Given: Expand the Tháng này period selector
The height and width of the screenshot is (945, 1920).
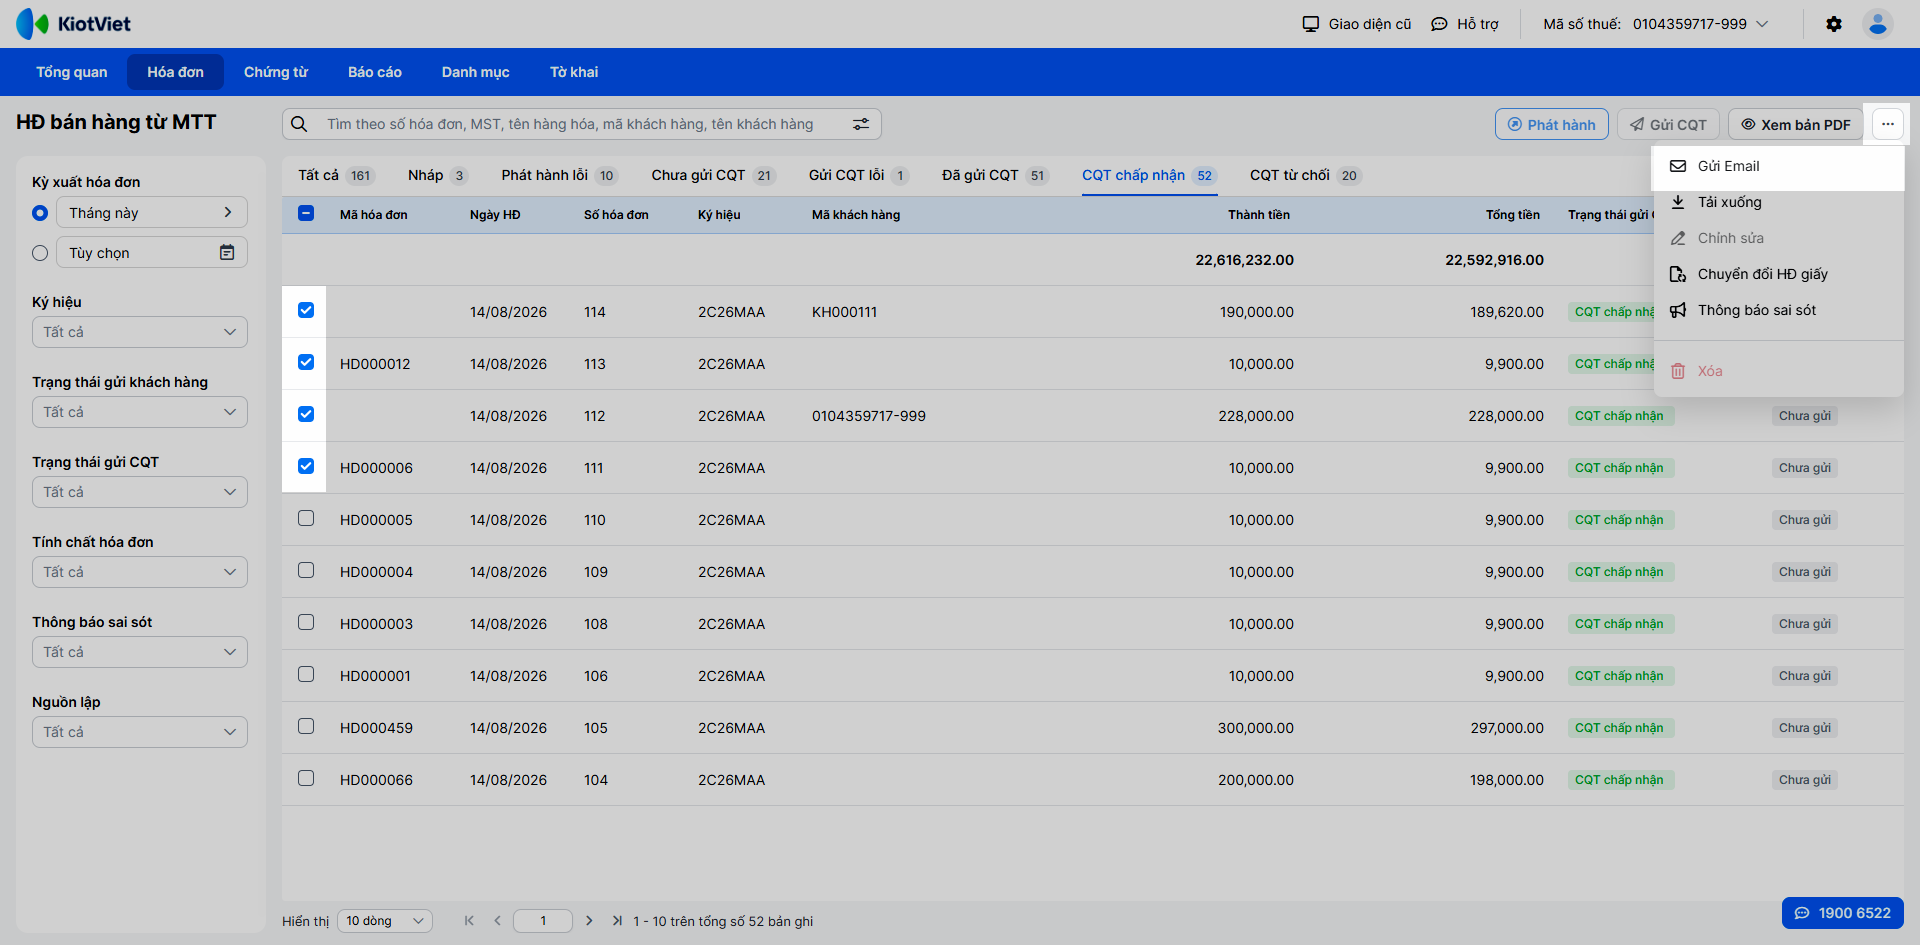Looking at the screenshot, I should (152, 212).
